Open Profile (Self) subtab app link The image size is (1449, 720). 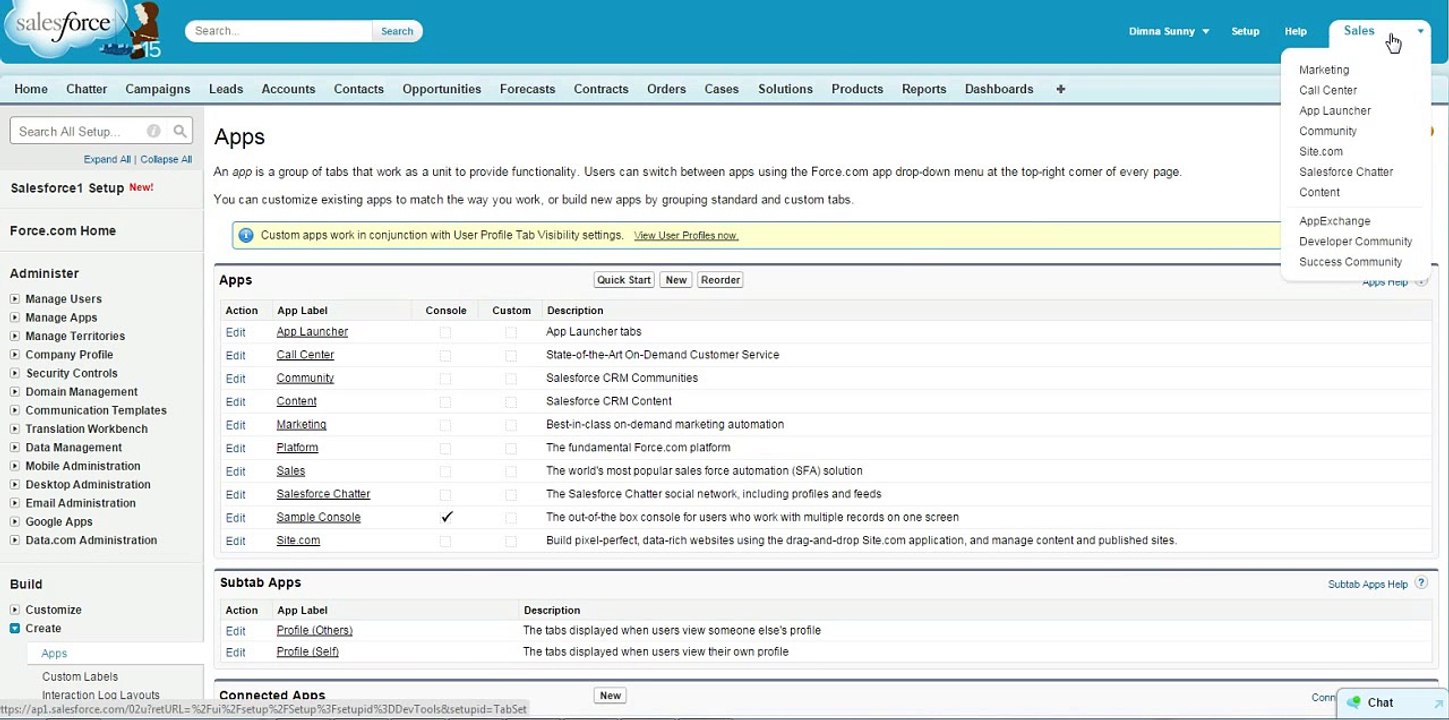click(x=307, y=652)
